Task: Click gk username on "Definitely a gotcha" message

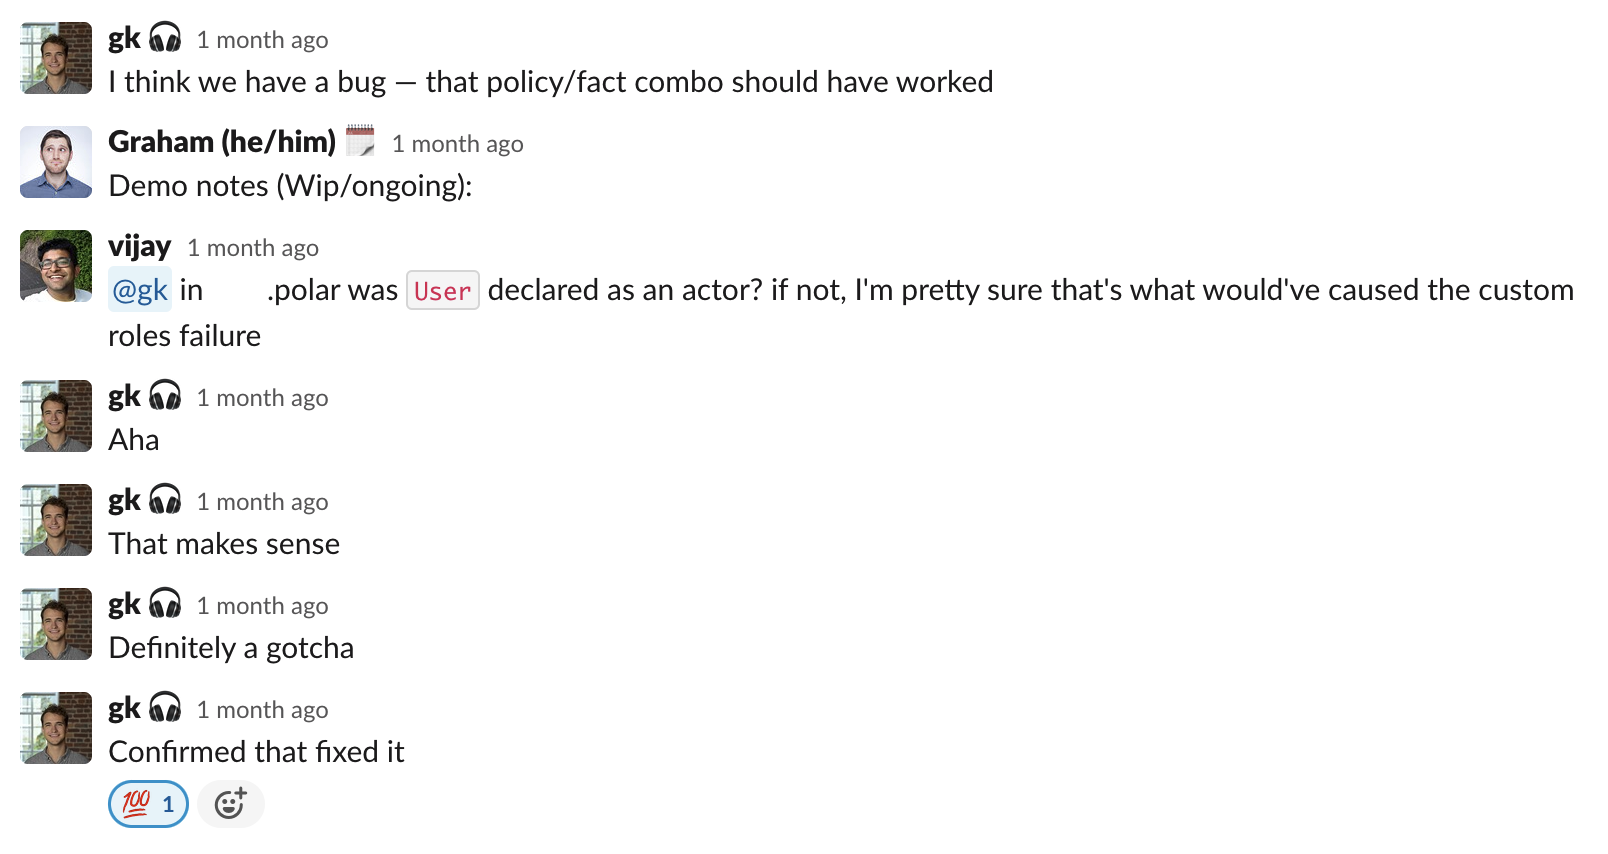Action: [124, 605]
